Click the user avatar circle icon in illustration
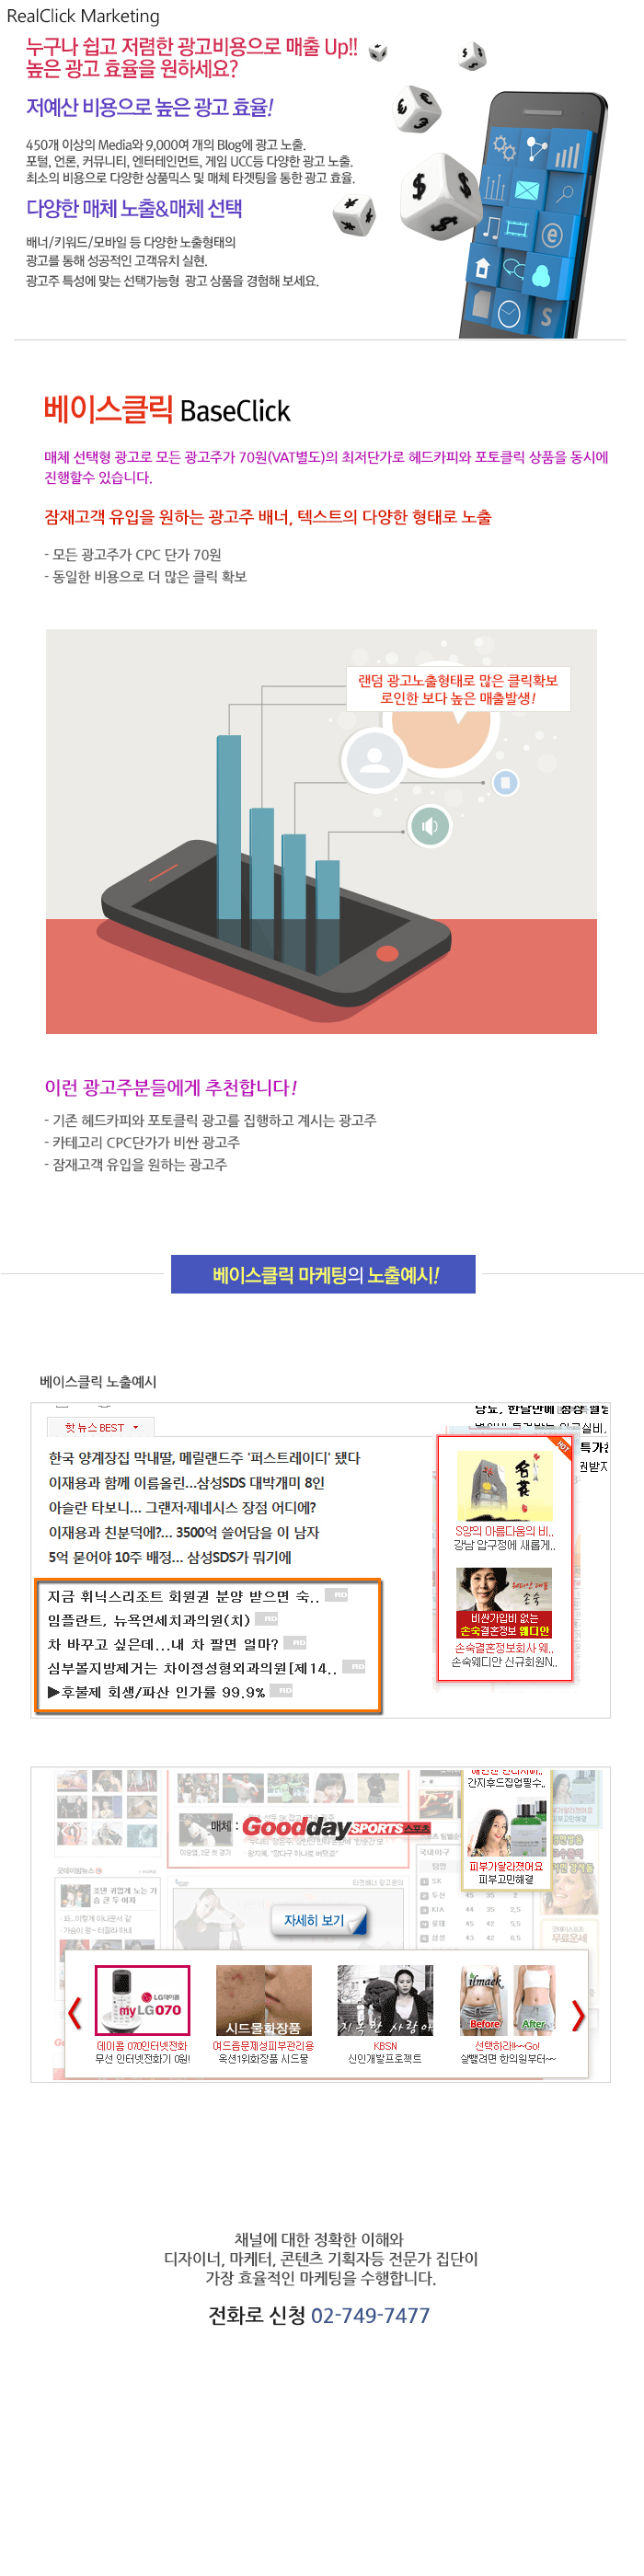The width and height of the screenshot is (644, 2576). [x=374, y=759]
